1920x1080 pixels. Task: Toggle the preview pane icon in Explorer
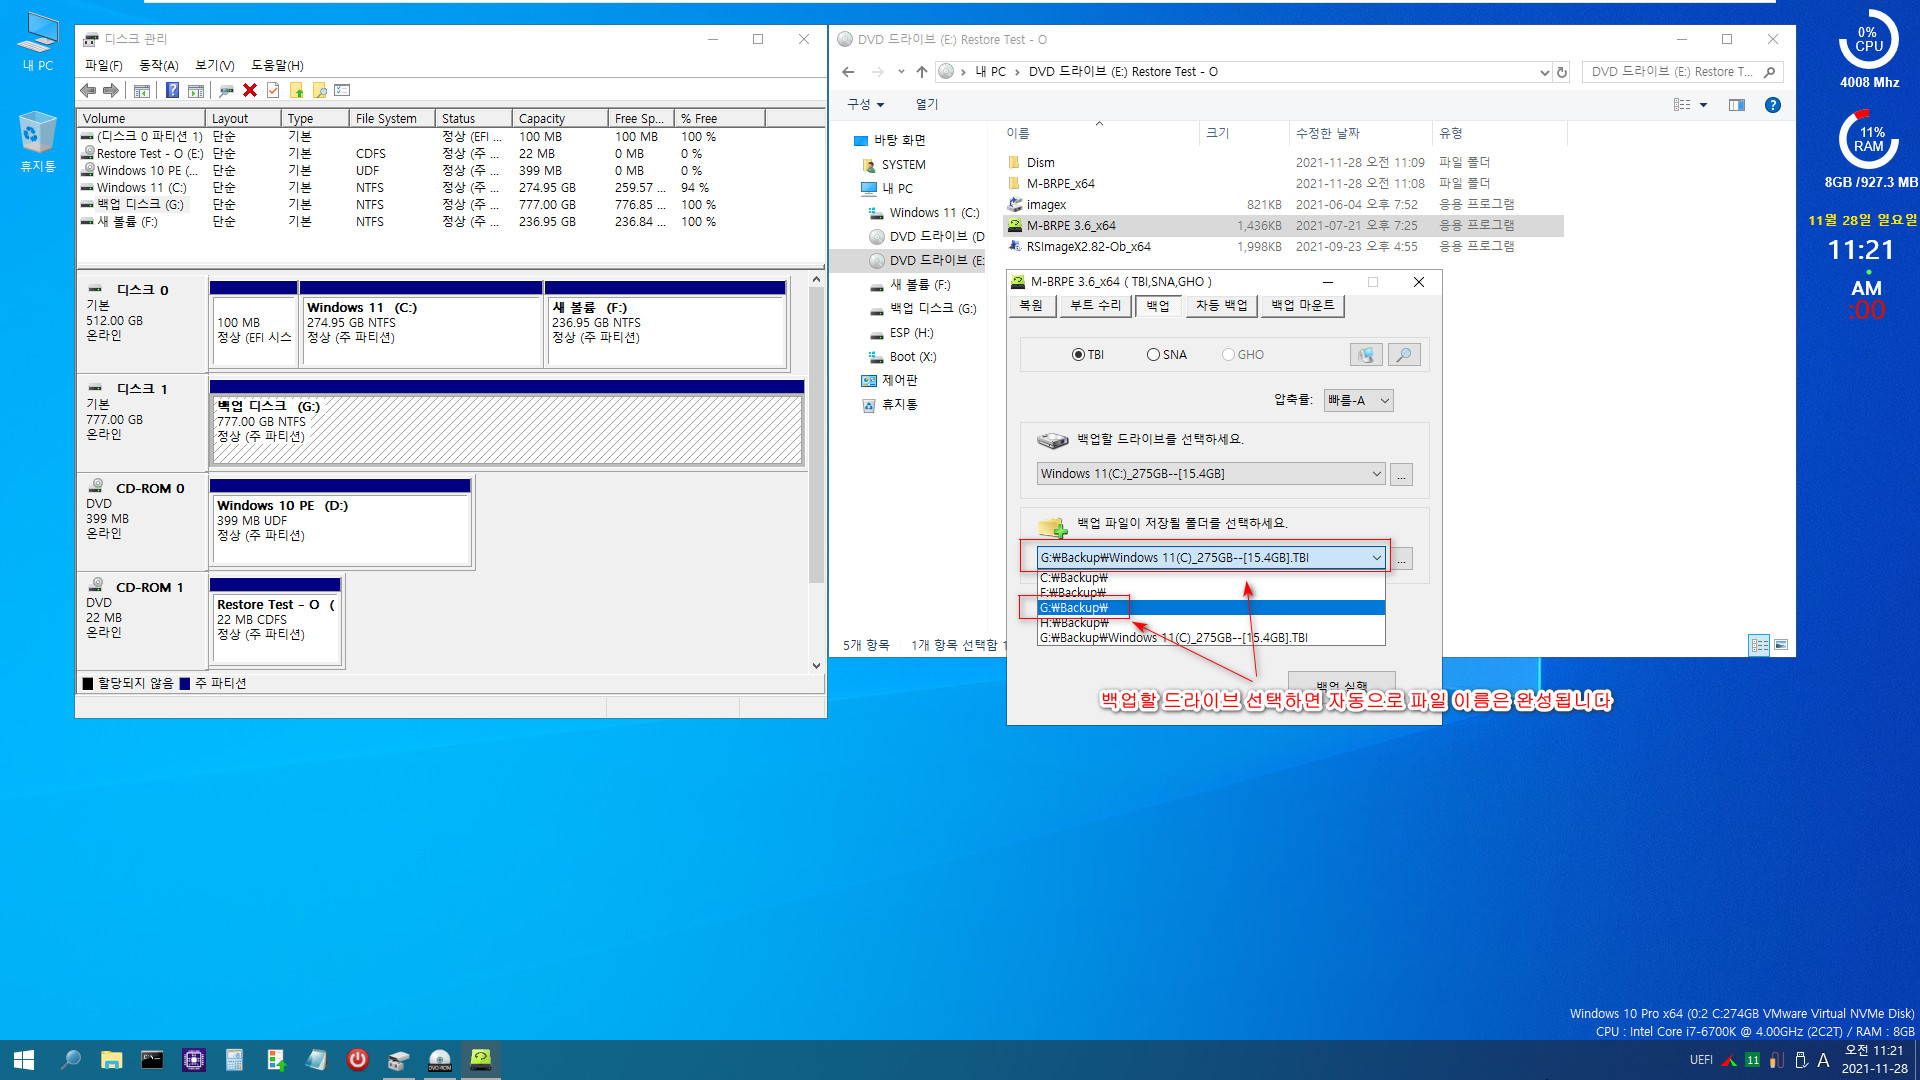[1737, 105]
